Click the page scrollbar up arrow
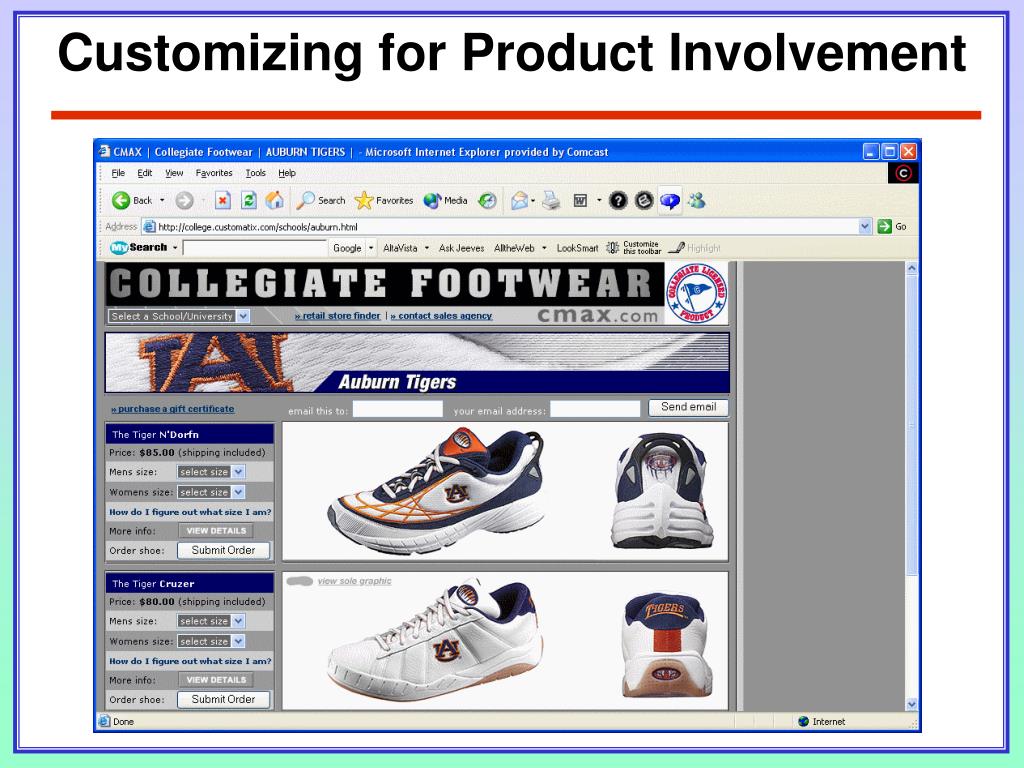This screenshot has height=768, width=1024. tap(912, 268)
